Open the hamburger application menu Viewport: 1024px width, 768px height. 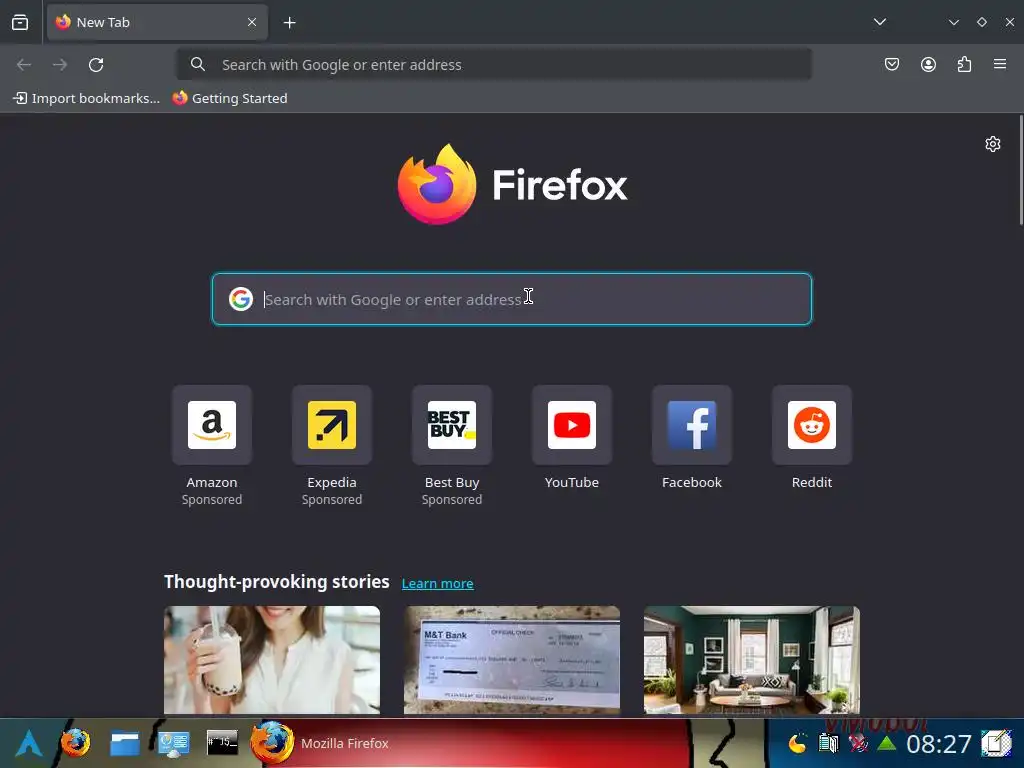tap(1000, 64)
